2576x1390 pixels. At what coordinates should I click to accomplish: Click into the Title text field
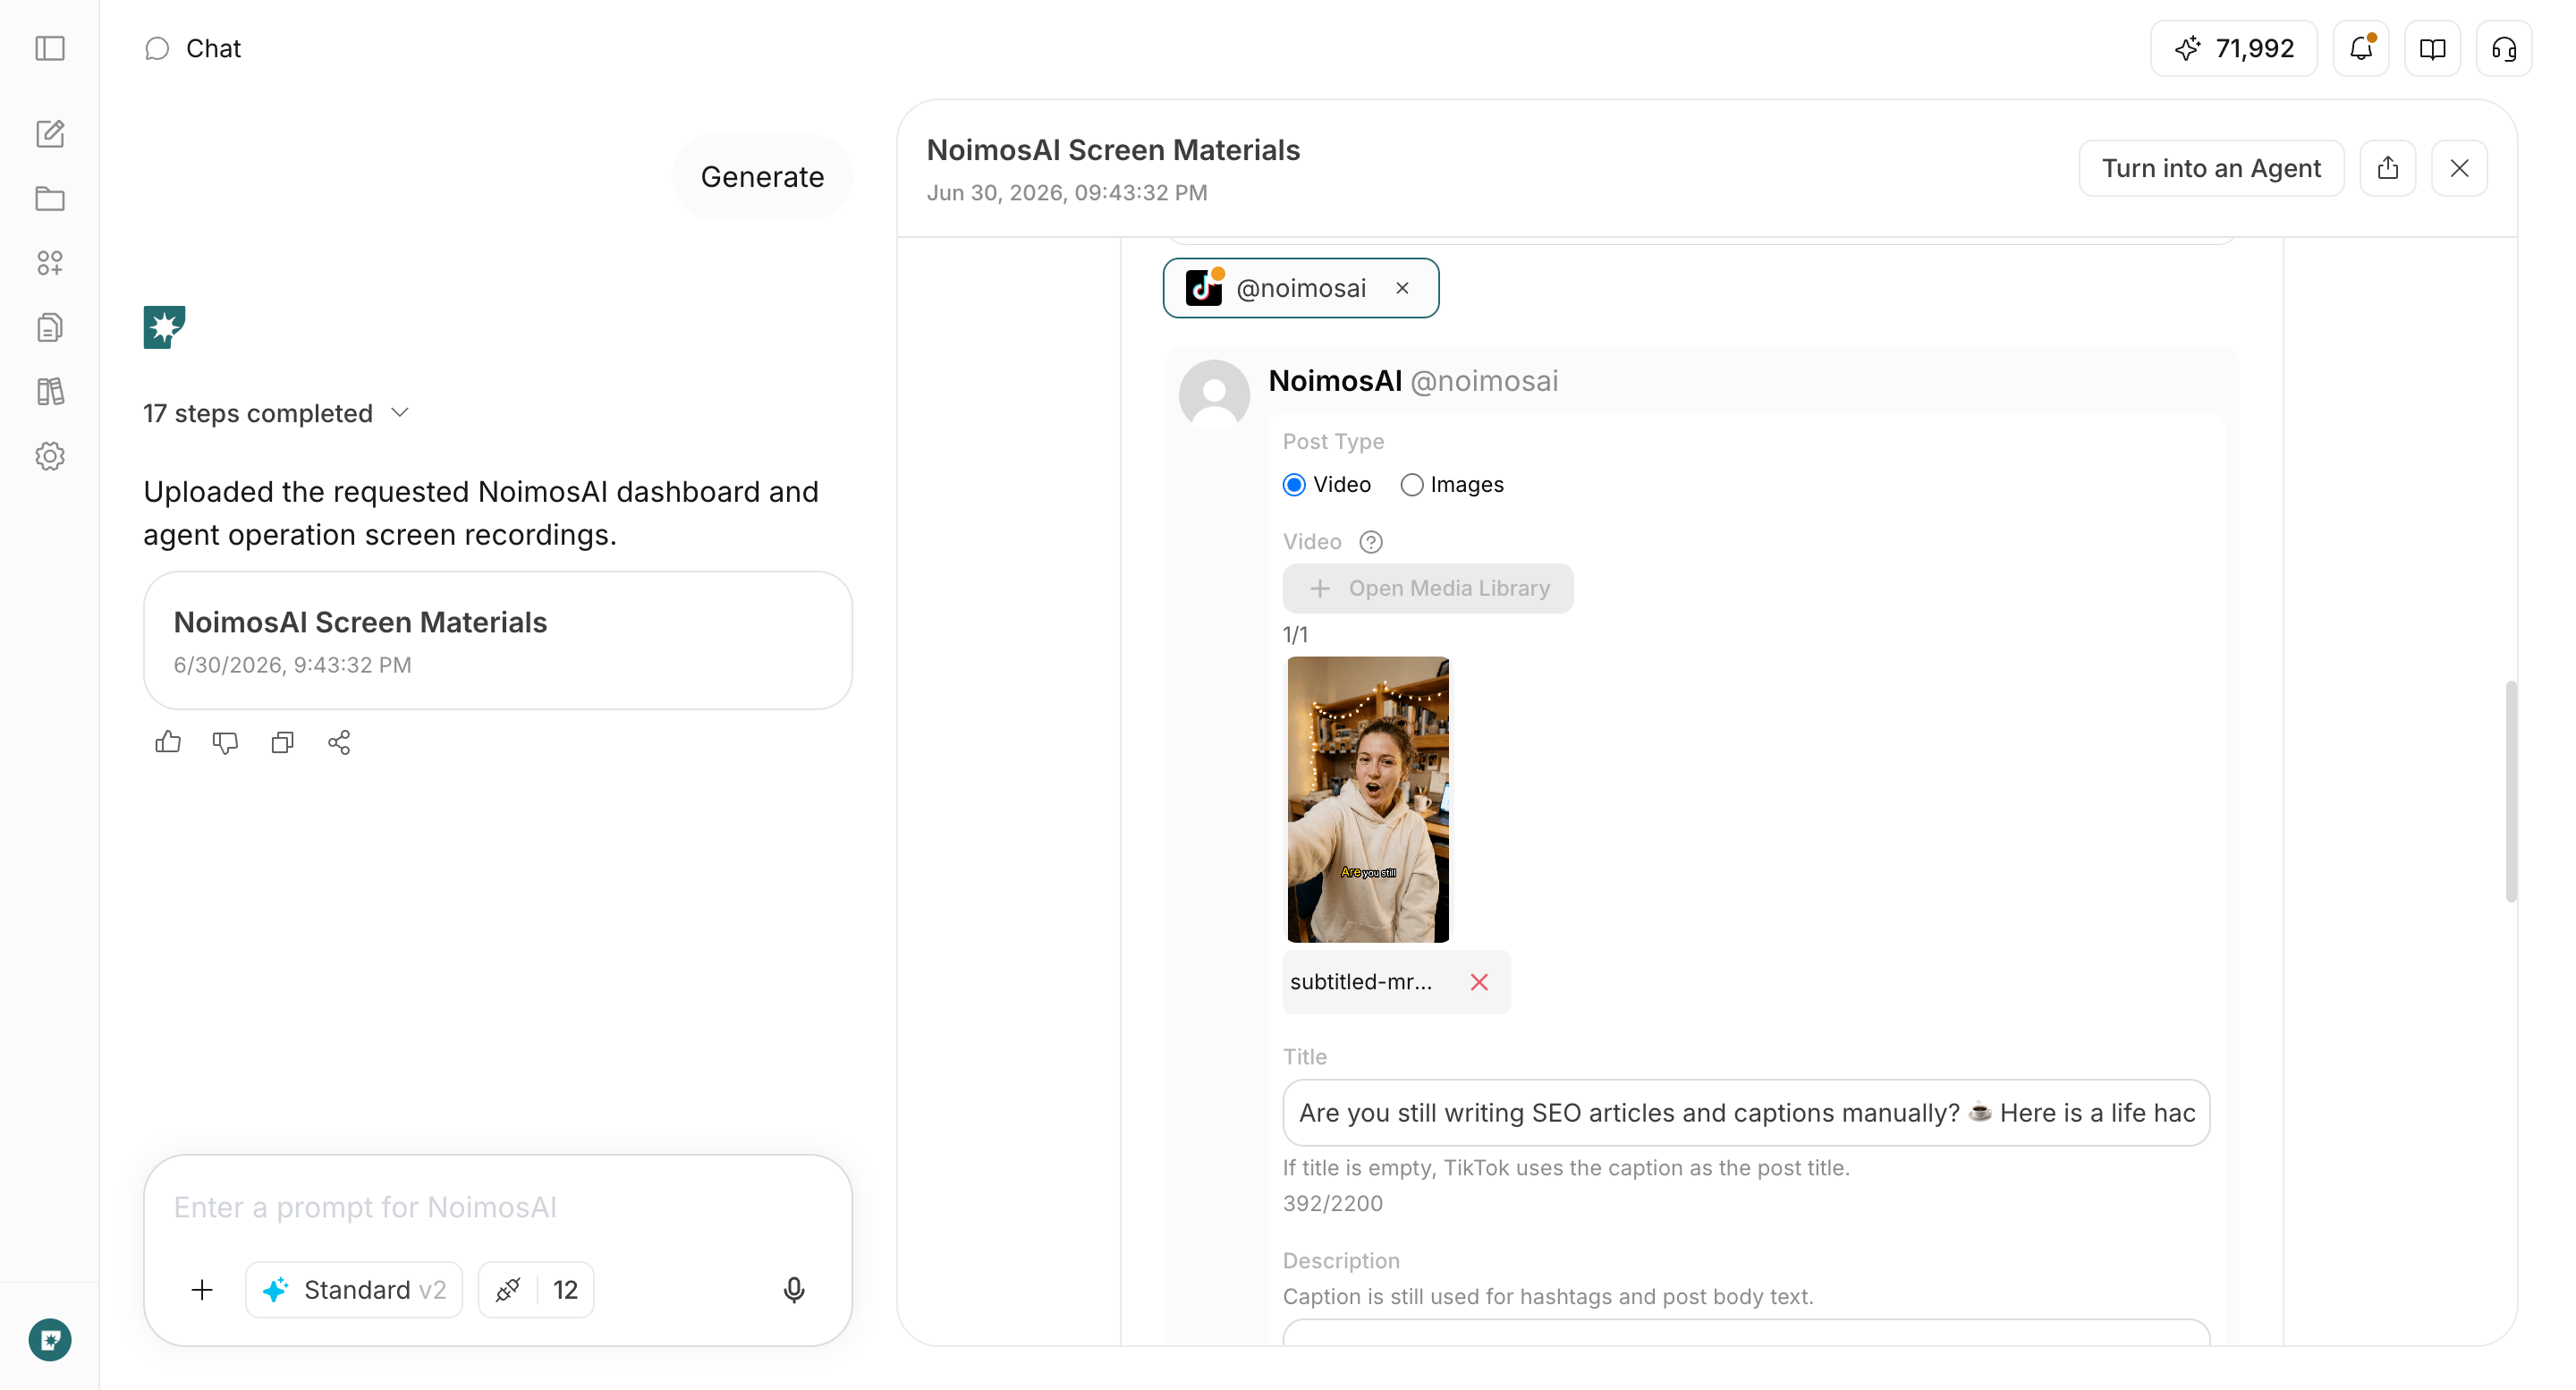pos(1746,1113)
